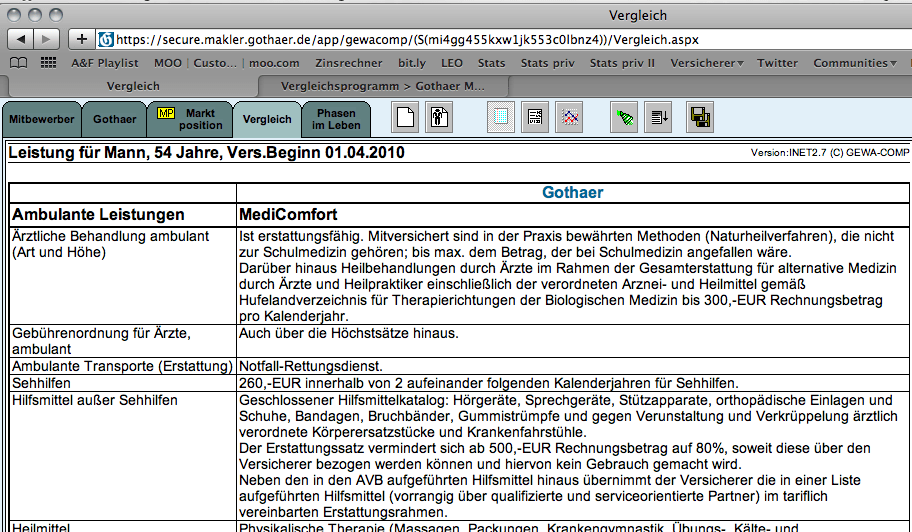Open the LEO bookmark
Viewport: 912px width, 532px height.
pos(452,63)
